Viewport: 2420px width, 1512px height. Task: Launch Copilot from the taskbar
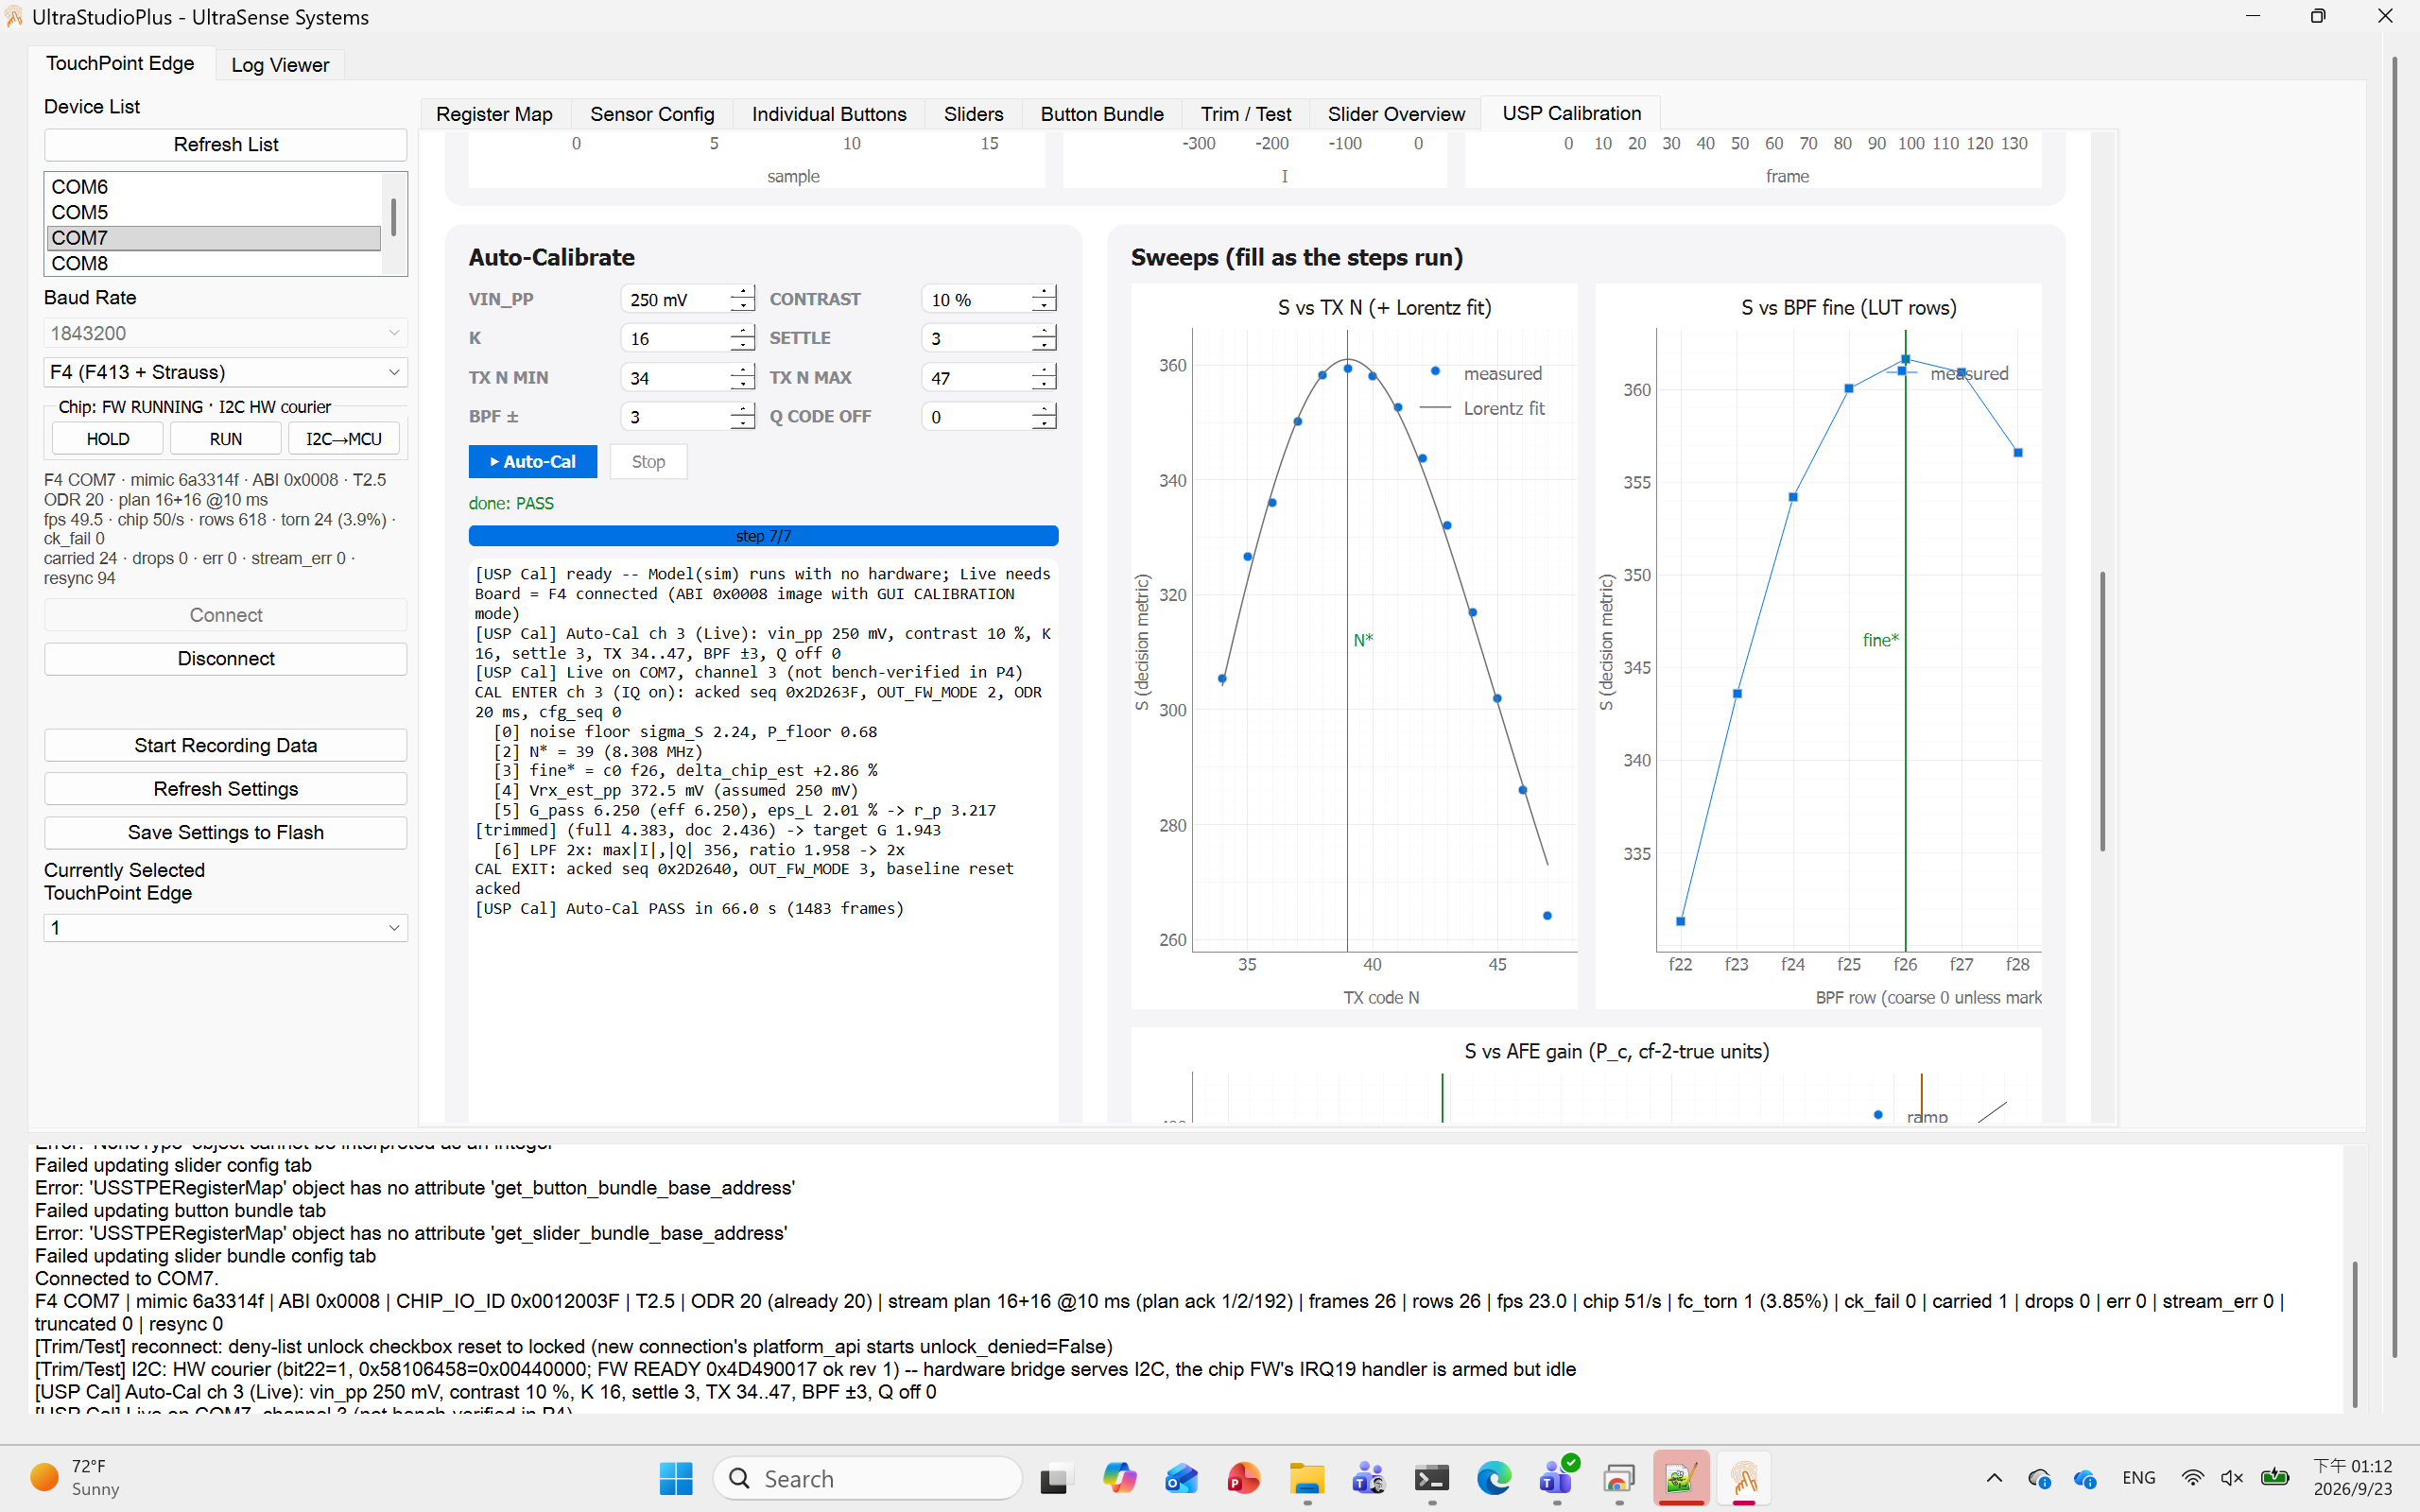click(1118, 1478)
